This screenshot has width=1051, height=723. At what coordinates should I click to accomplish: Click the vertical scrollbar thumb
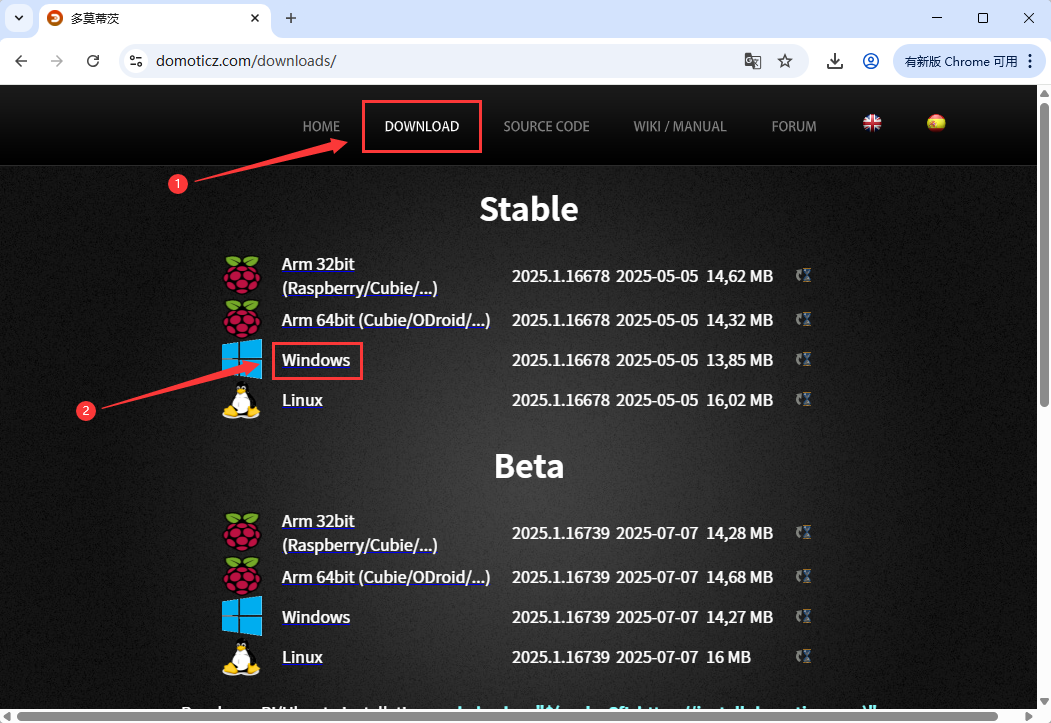[1044, 253]
